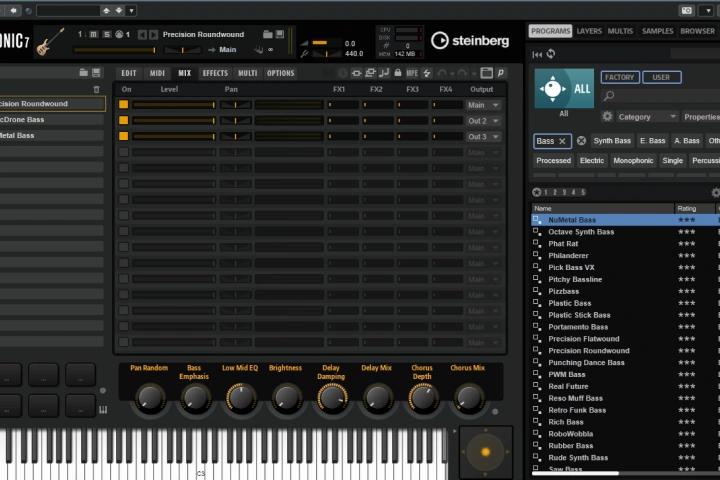720x480 pixels.
Task: Clear all filter tags with circled X
Action: pyautogui.click(x=581, y=141)
